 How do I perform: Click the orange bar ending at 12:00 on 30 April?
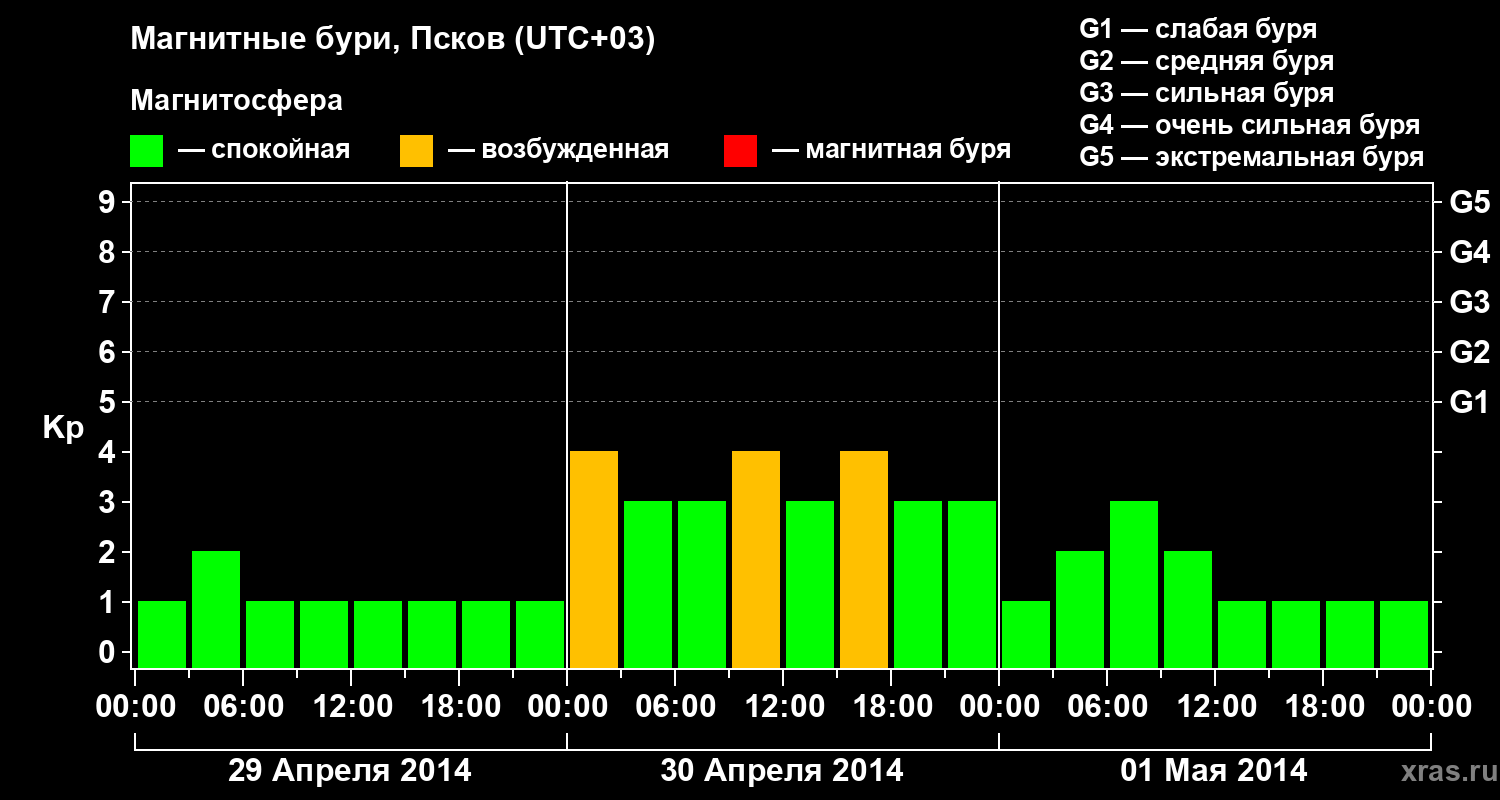coord(756,559)
